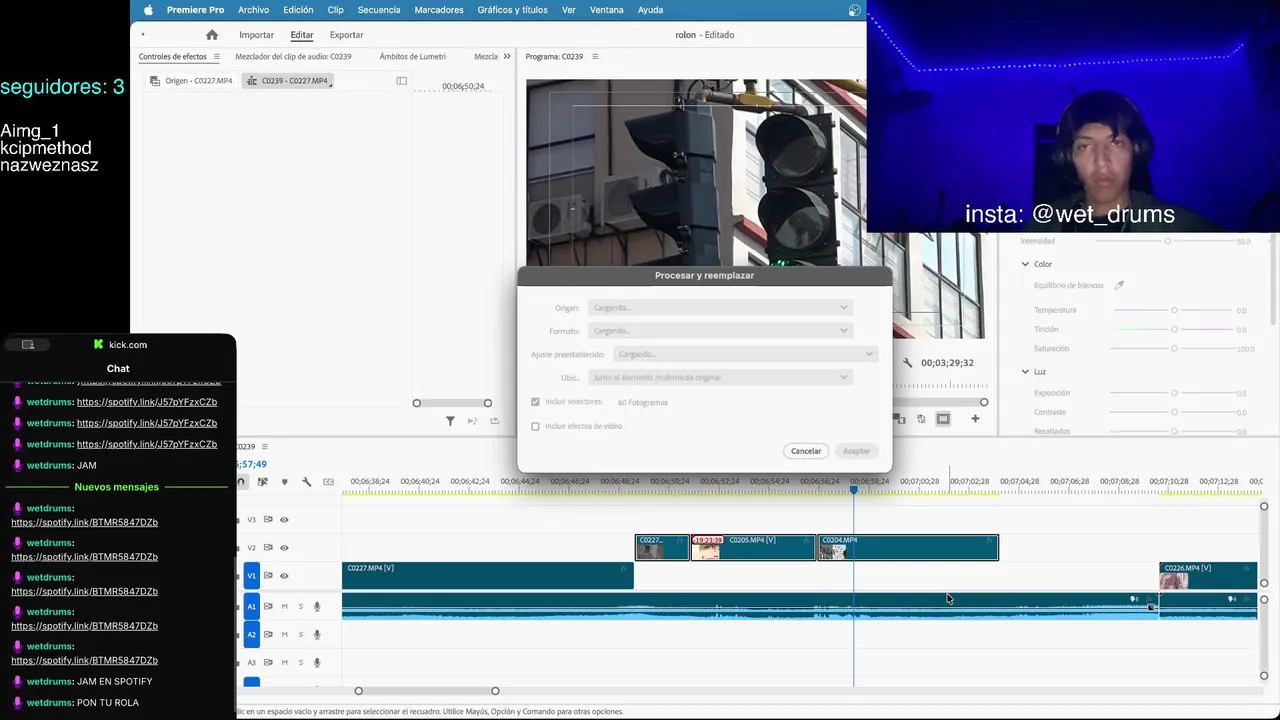Collapse the Luz section in Lumetri
Viewport: 1280px width, 720px height.
click(x=1025, y=372)
